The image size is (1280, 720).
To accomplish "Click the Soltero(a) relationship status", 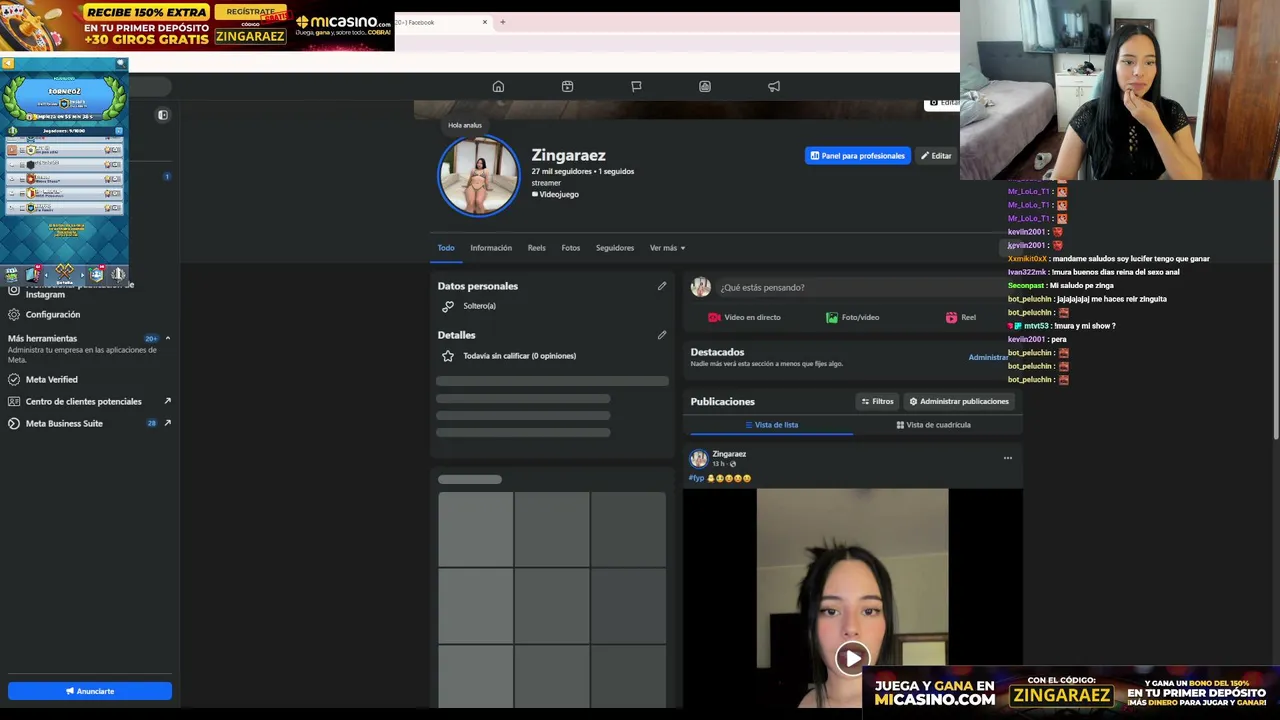I will click(479, 306).
